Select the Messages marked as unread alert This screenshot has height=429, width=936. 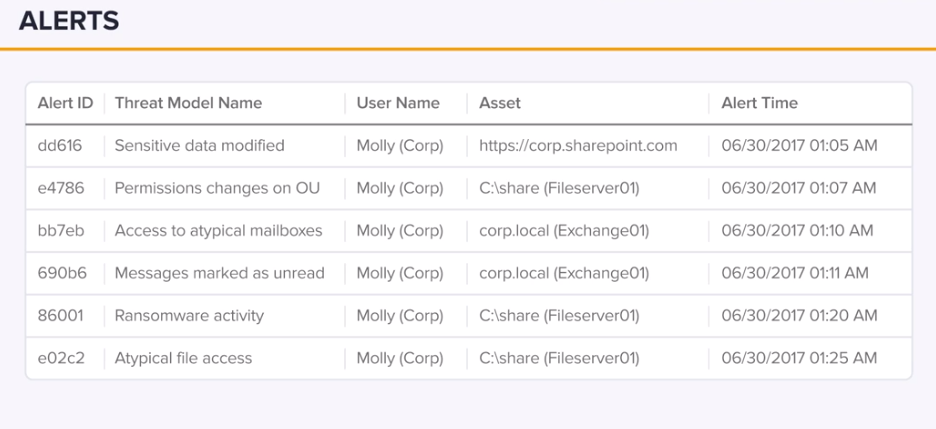(220, 273)
